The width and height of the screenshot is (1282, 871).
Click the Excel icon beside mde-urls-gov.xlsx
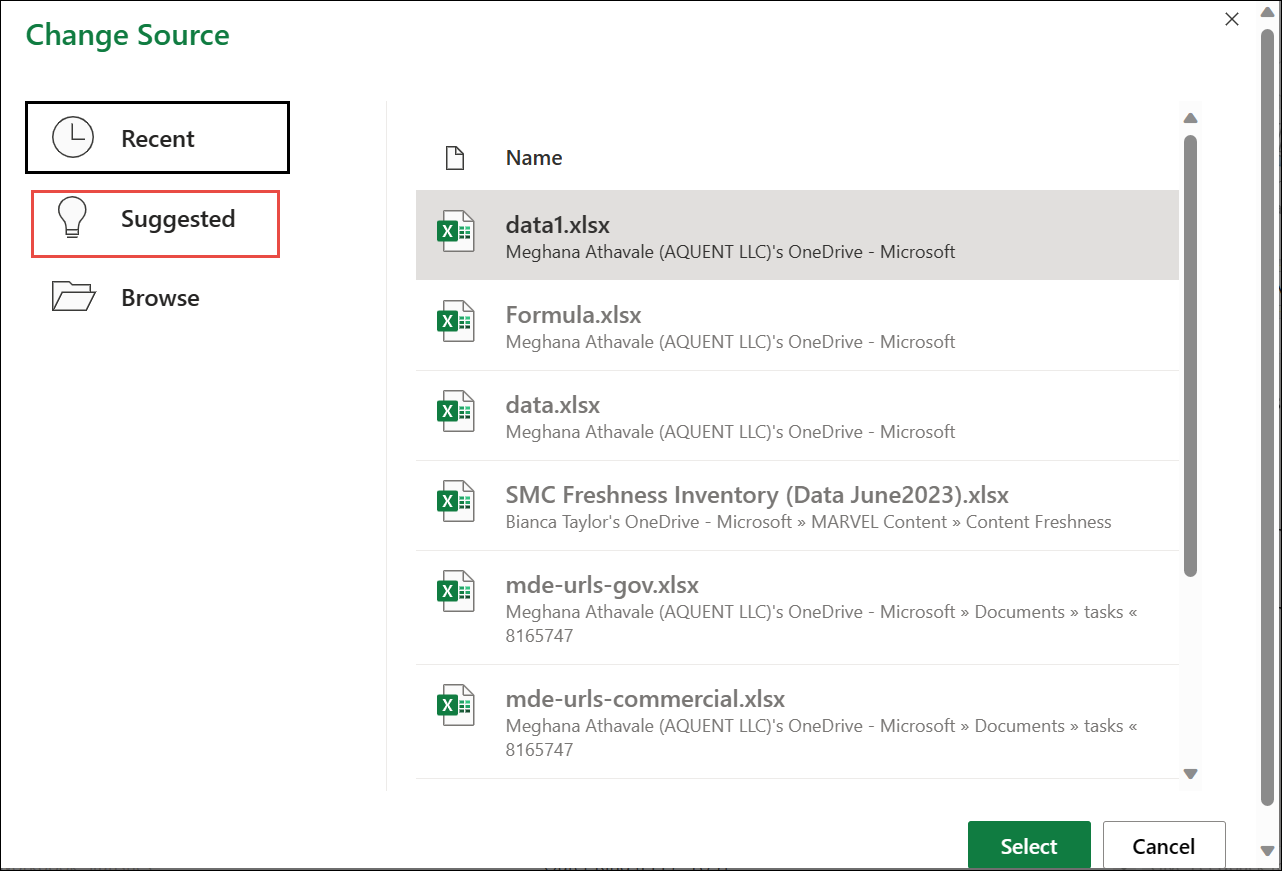[456, 591]
